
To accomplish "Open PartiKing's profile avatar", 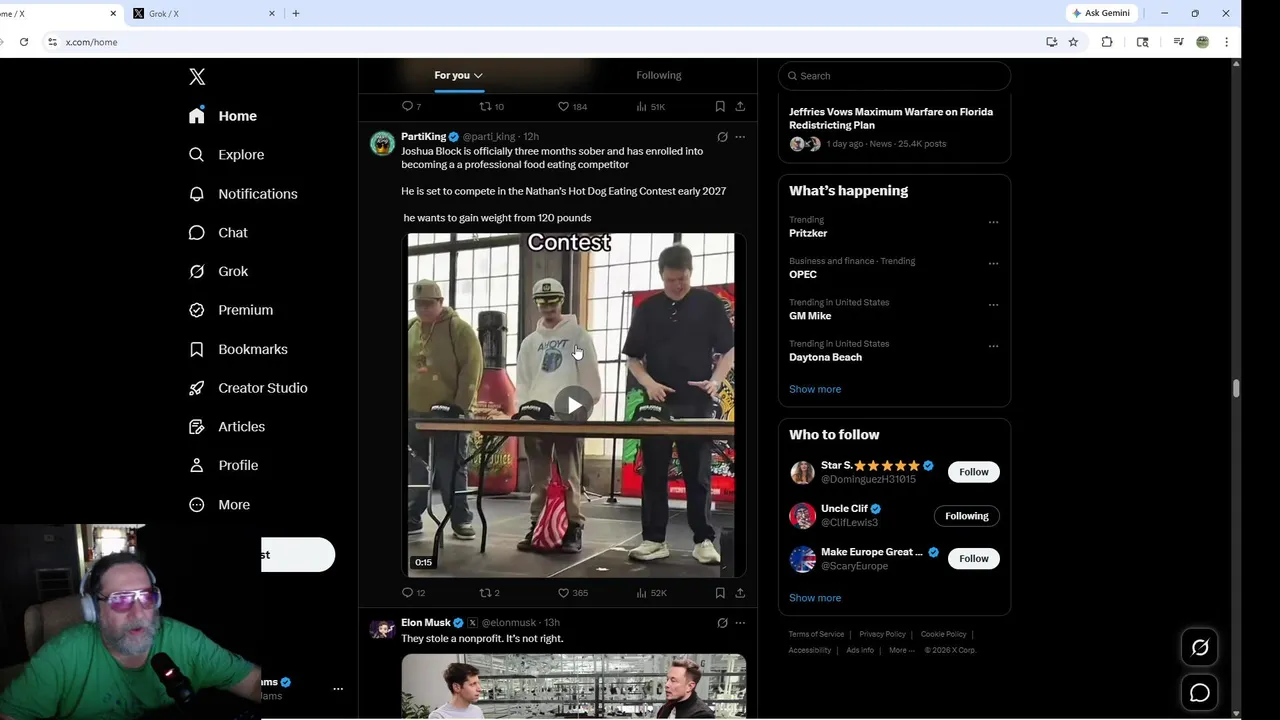I will pyautogui.click(x=382, y=143).
